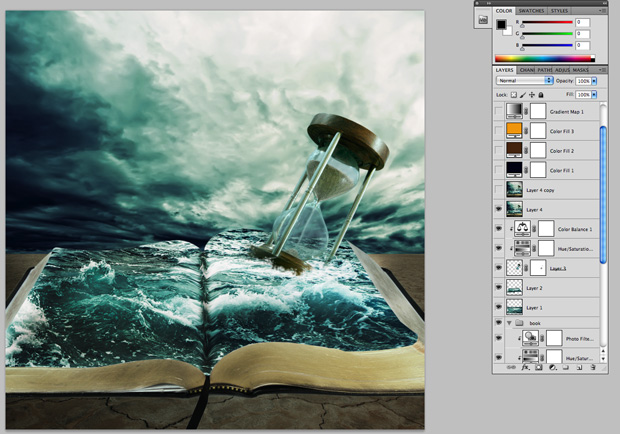Show the Layer 4 copy layer
The height and width of the screenshot is (434, 620).
point(499,190)
